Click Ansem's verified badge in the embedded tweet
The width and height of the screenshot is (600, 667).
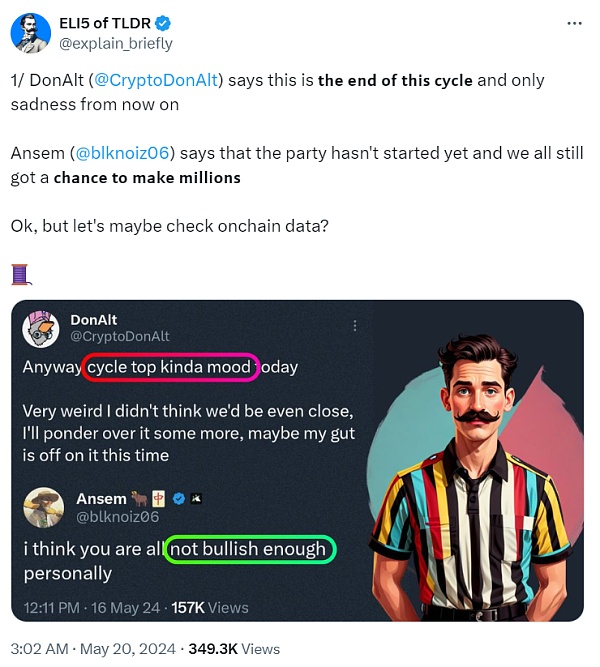[178, 498]
